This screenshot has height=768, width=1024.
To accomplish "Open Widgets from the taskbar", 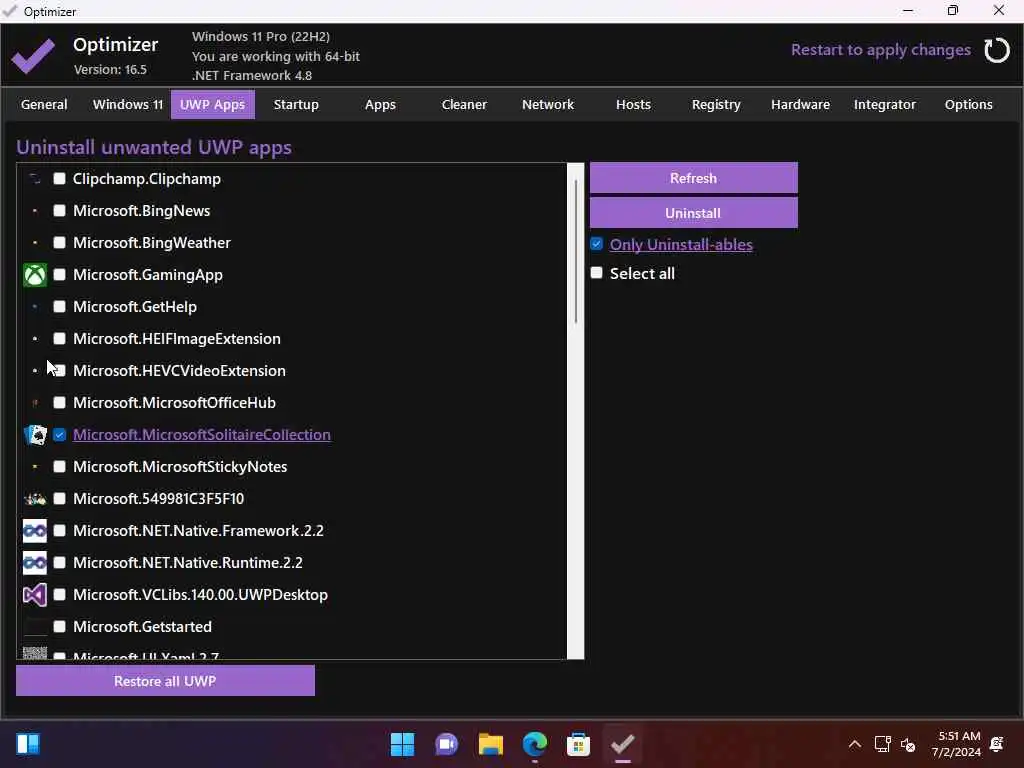I will pyautogui.click(x=28, y=744).
